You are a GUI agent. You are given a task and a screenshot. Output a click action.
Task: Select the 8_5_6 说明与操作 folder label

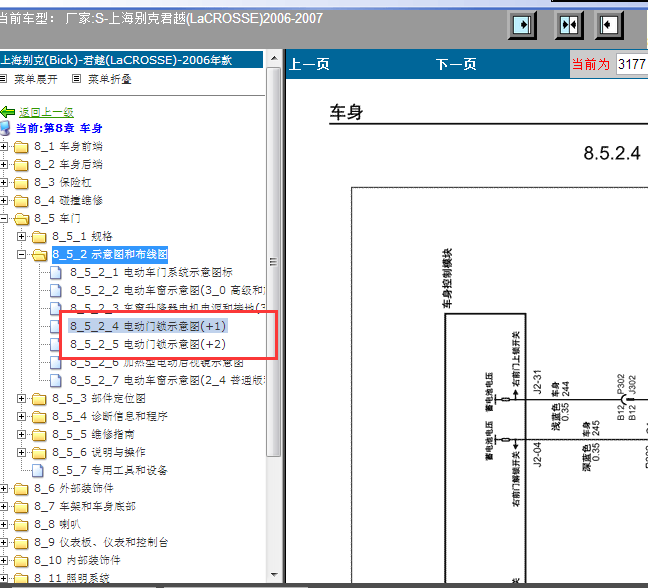click(x=99, y=452)
